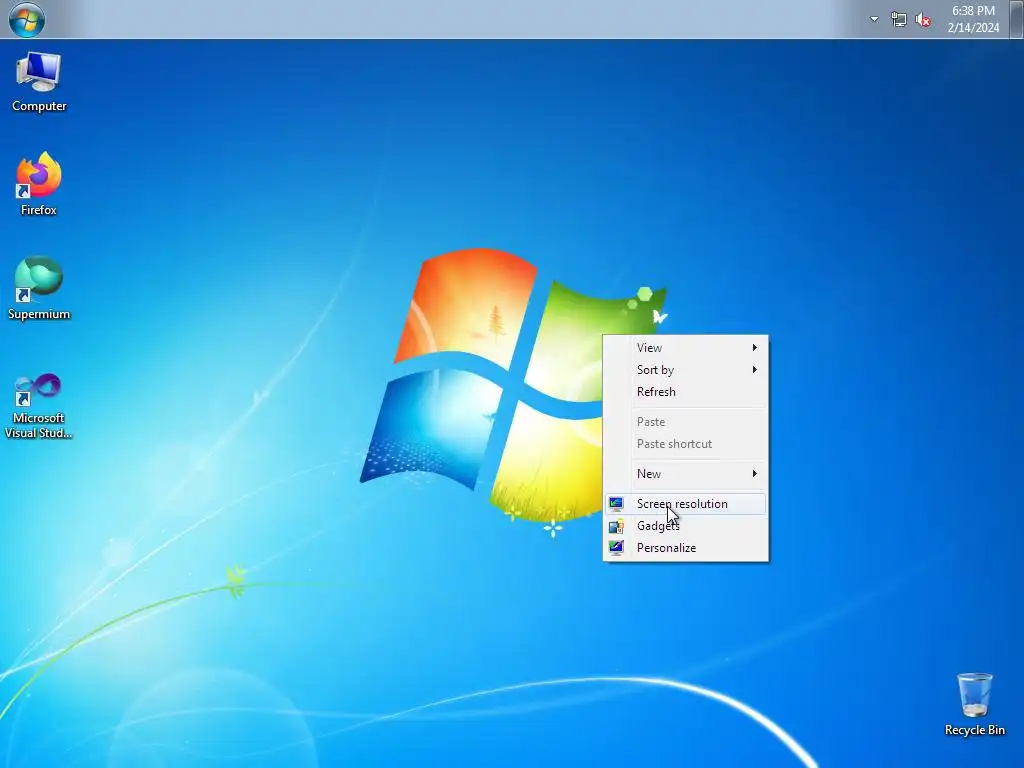Expand the Sort by submenu

tap(685, 370)
